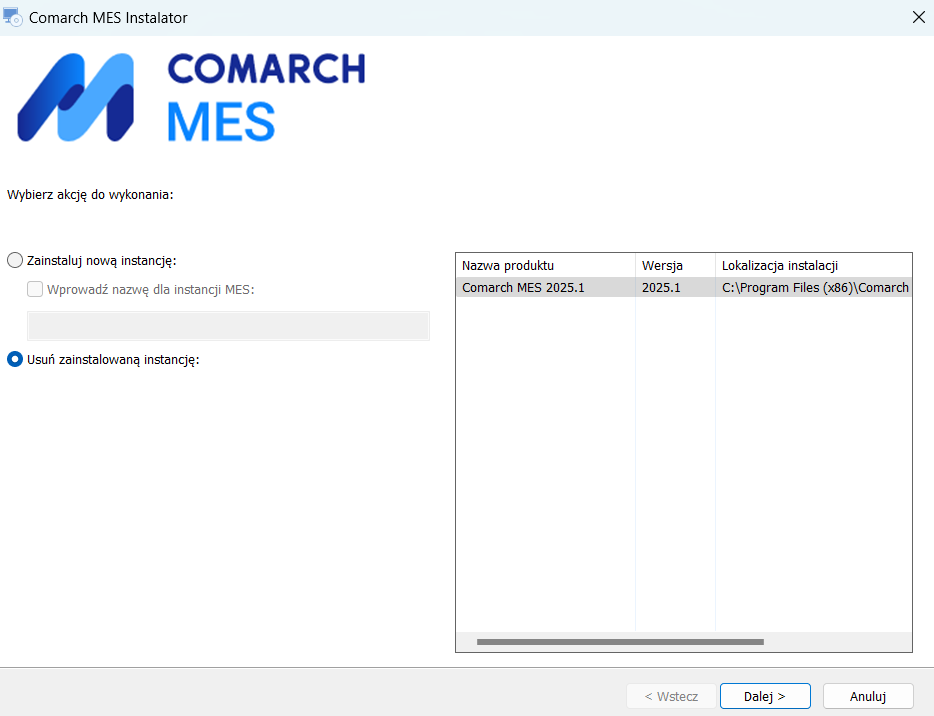
Task: Click the blue M emblem of the logo
Action: [x=76, y=97]
